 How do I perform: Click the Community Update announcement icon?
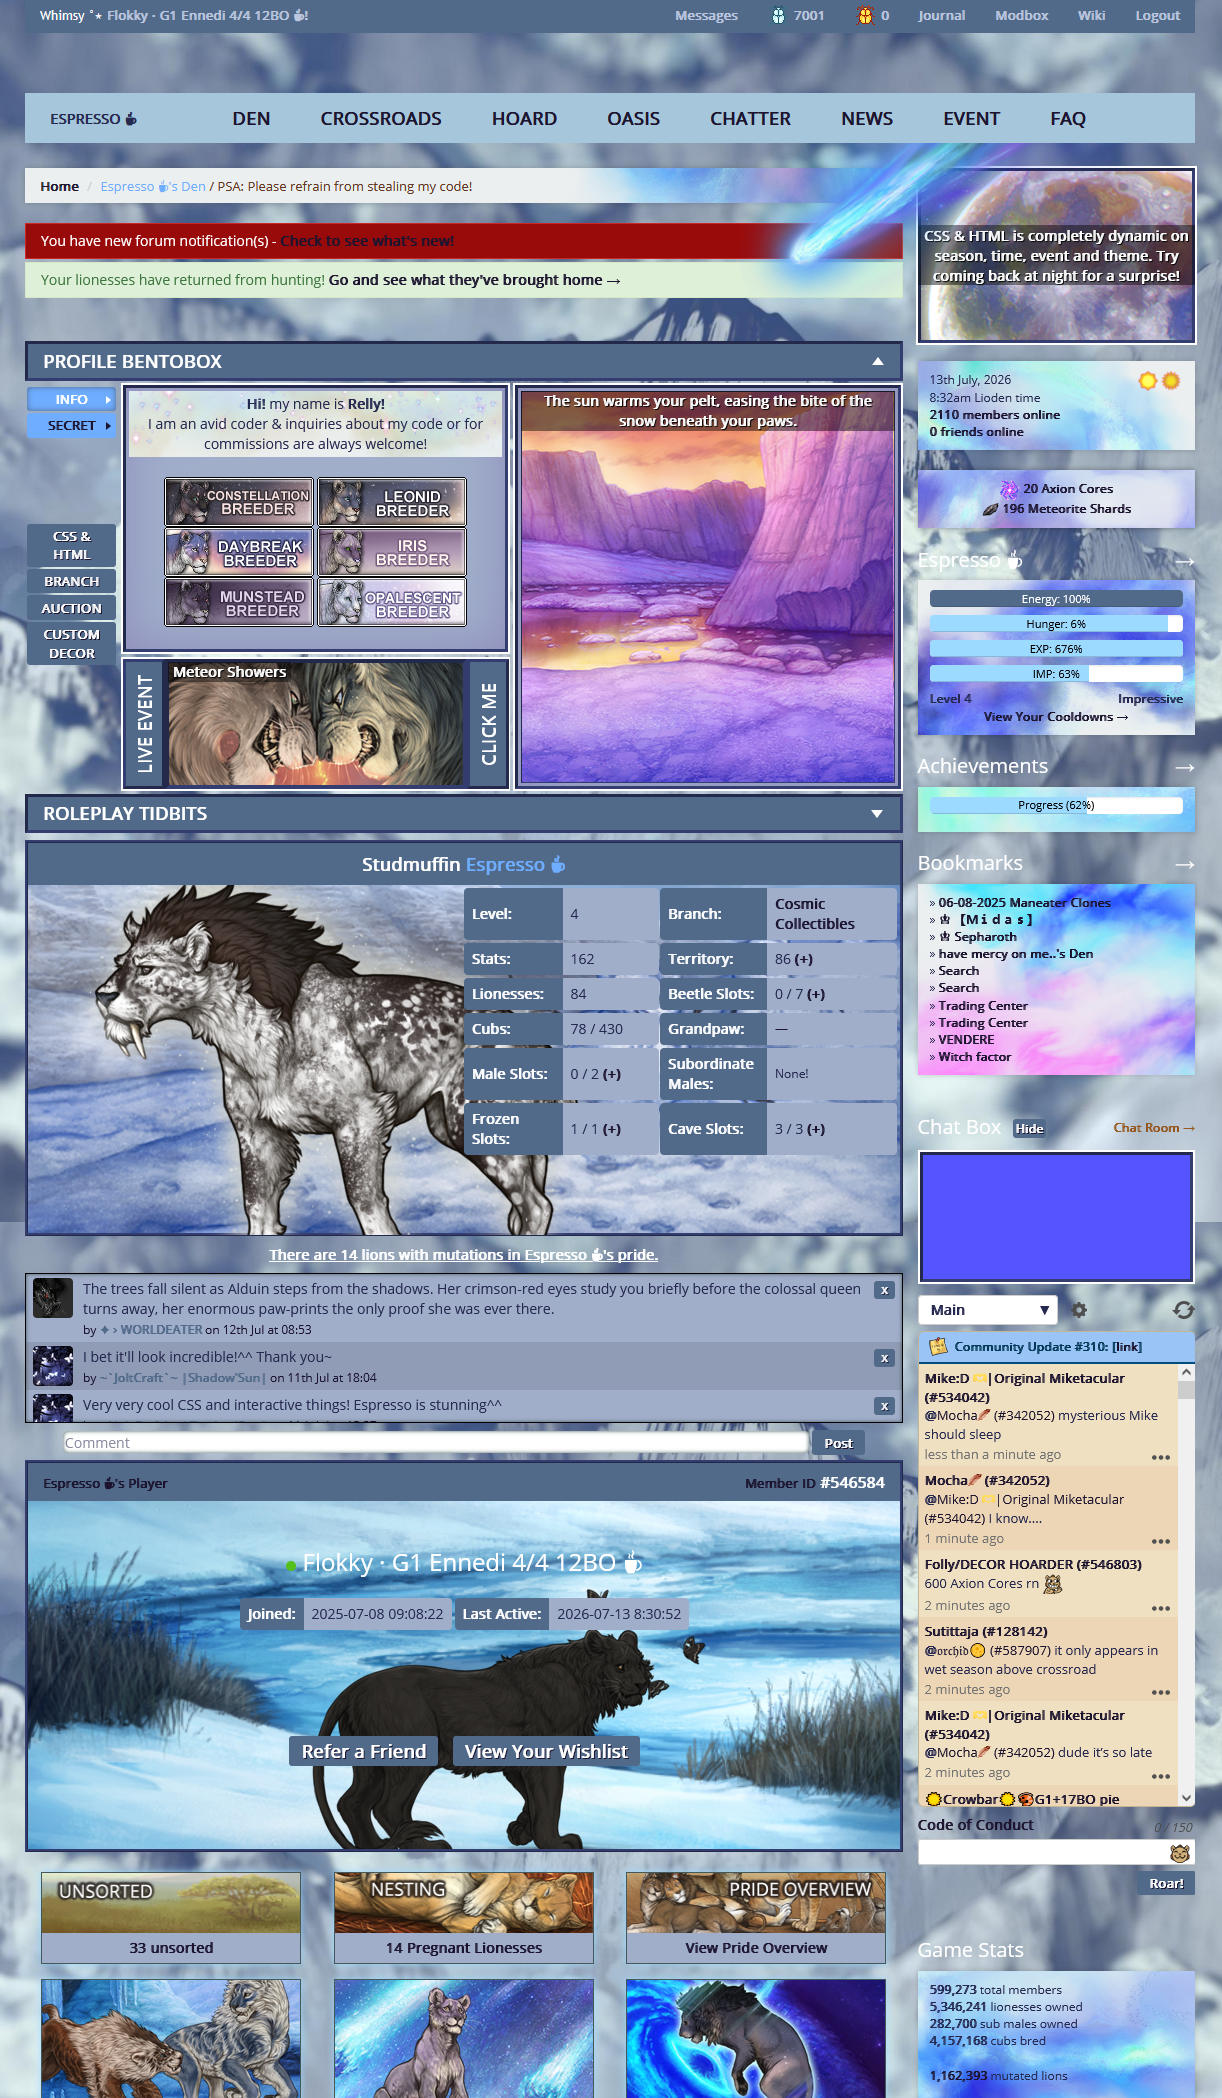[x=938, y=1347]
